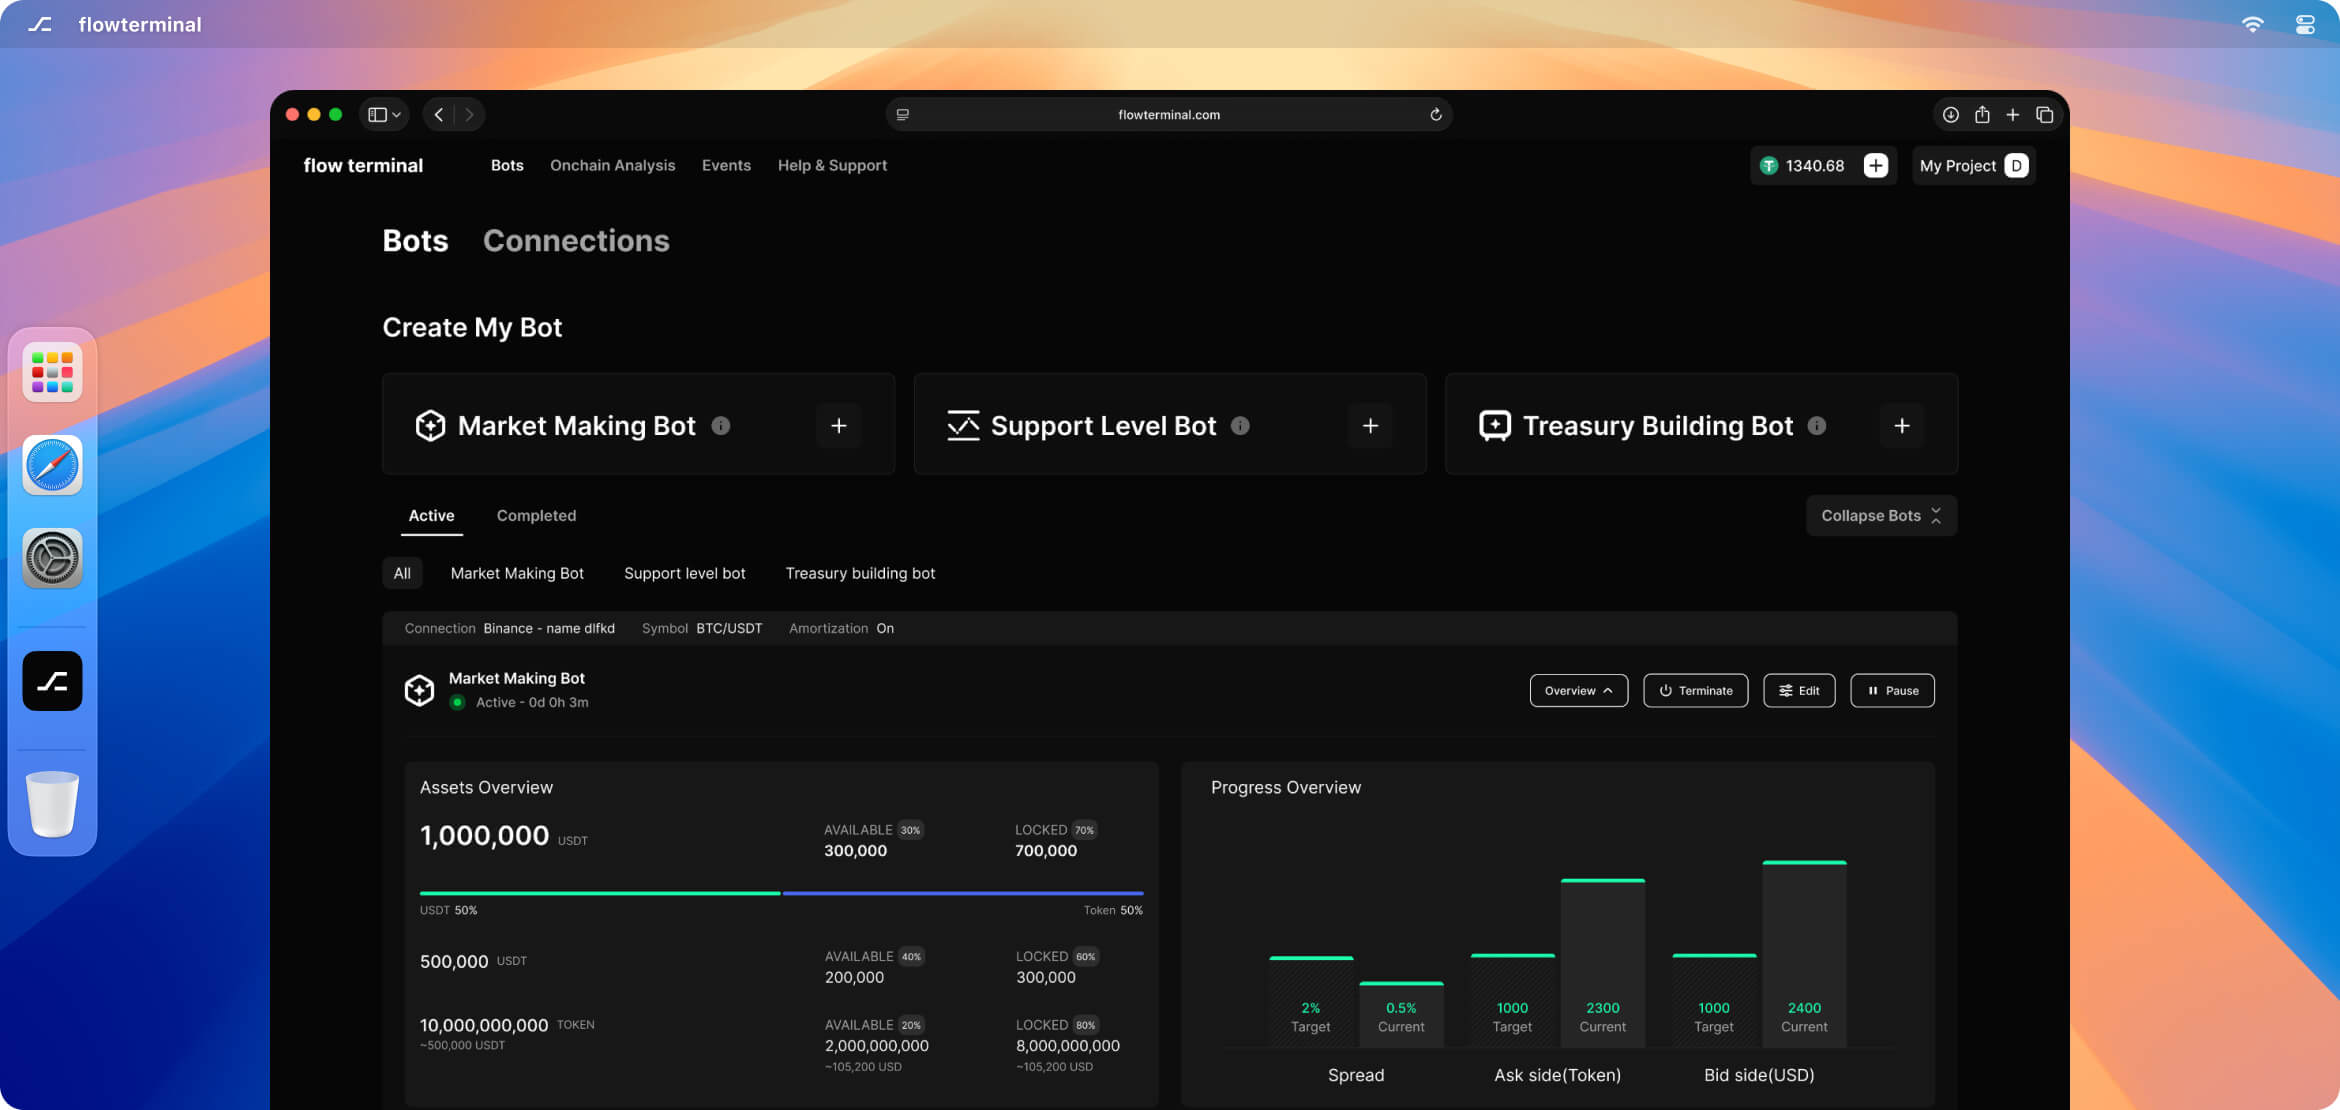2340x1110 pixels.
Task: Filter list by Support level bot
Action: 684,573
